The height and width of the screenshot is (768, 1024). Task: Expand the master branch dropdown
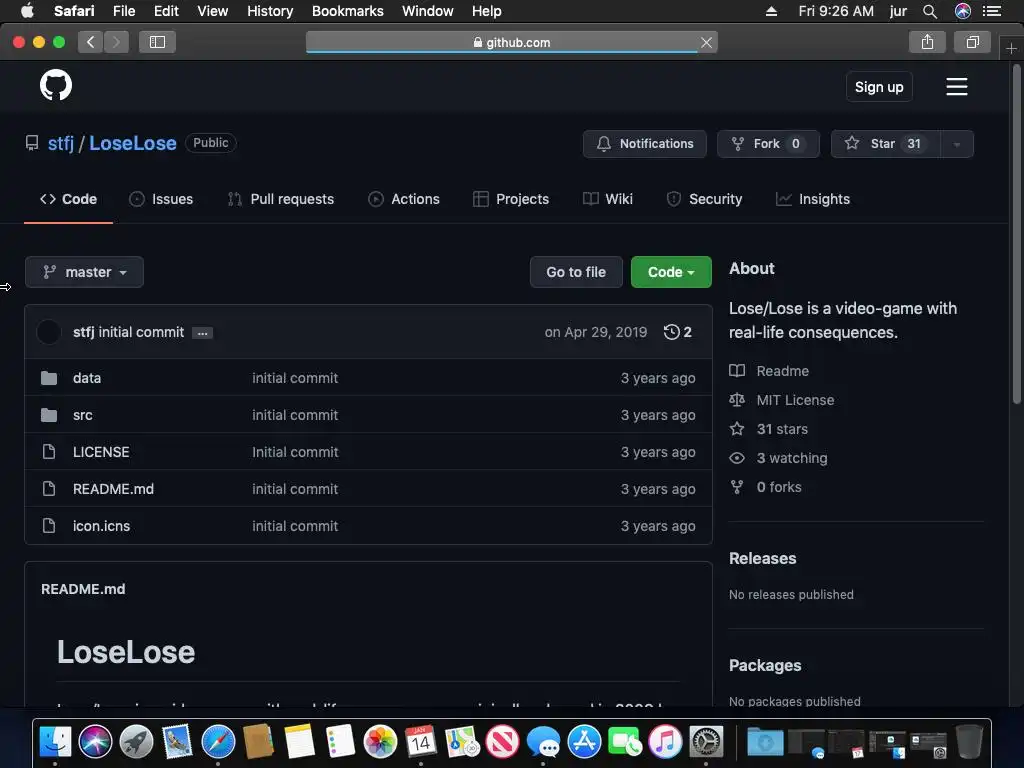coord(84,272)
